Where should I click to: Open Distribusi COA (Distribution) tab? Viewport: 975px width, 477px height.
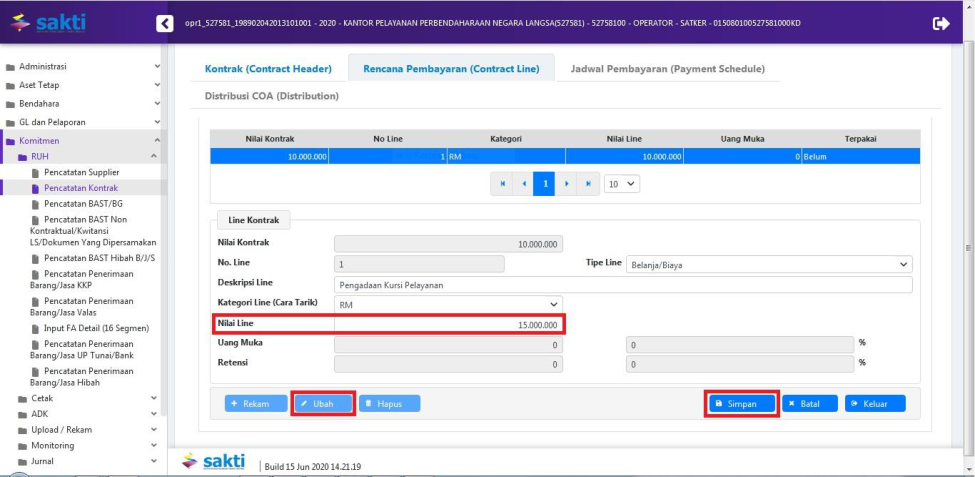pyautogui.click(x=271, y=96)
